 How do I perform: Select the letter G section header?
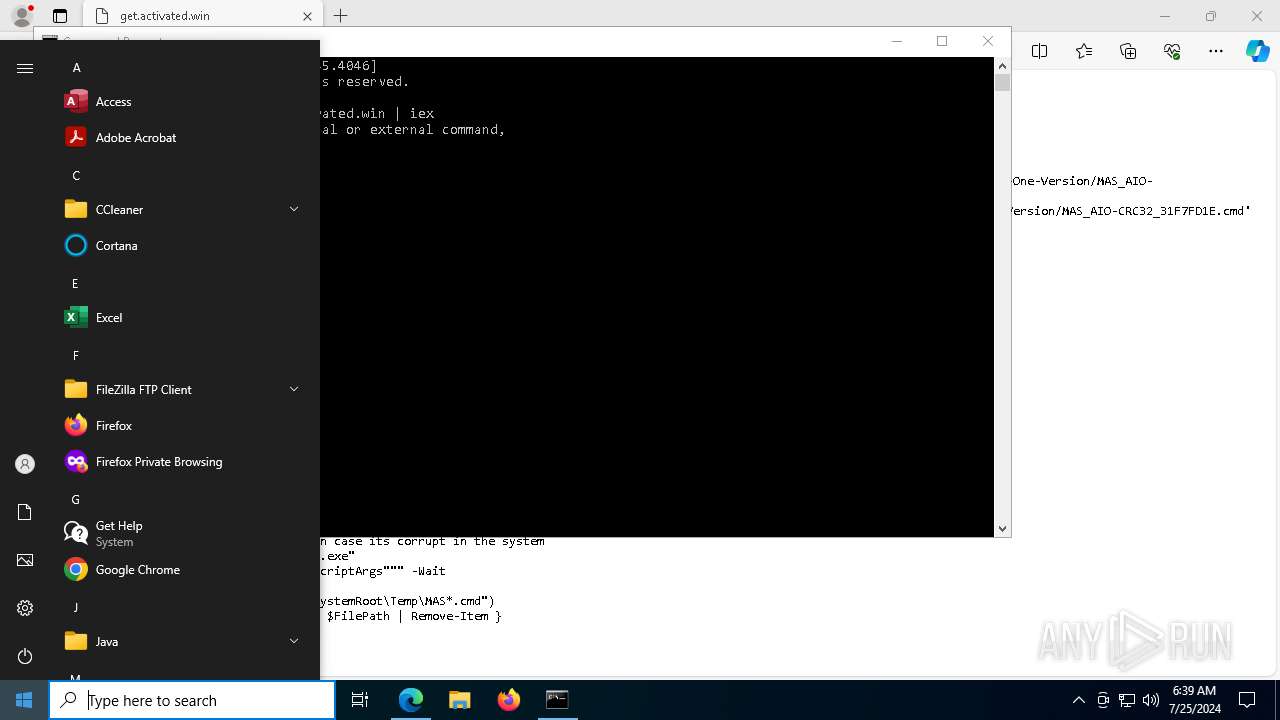(x=76, y=500)
